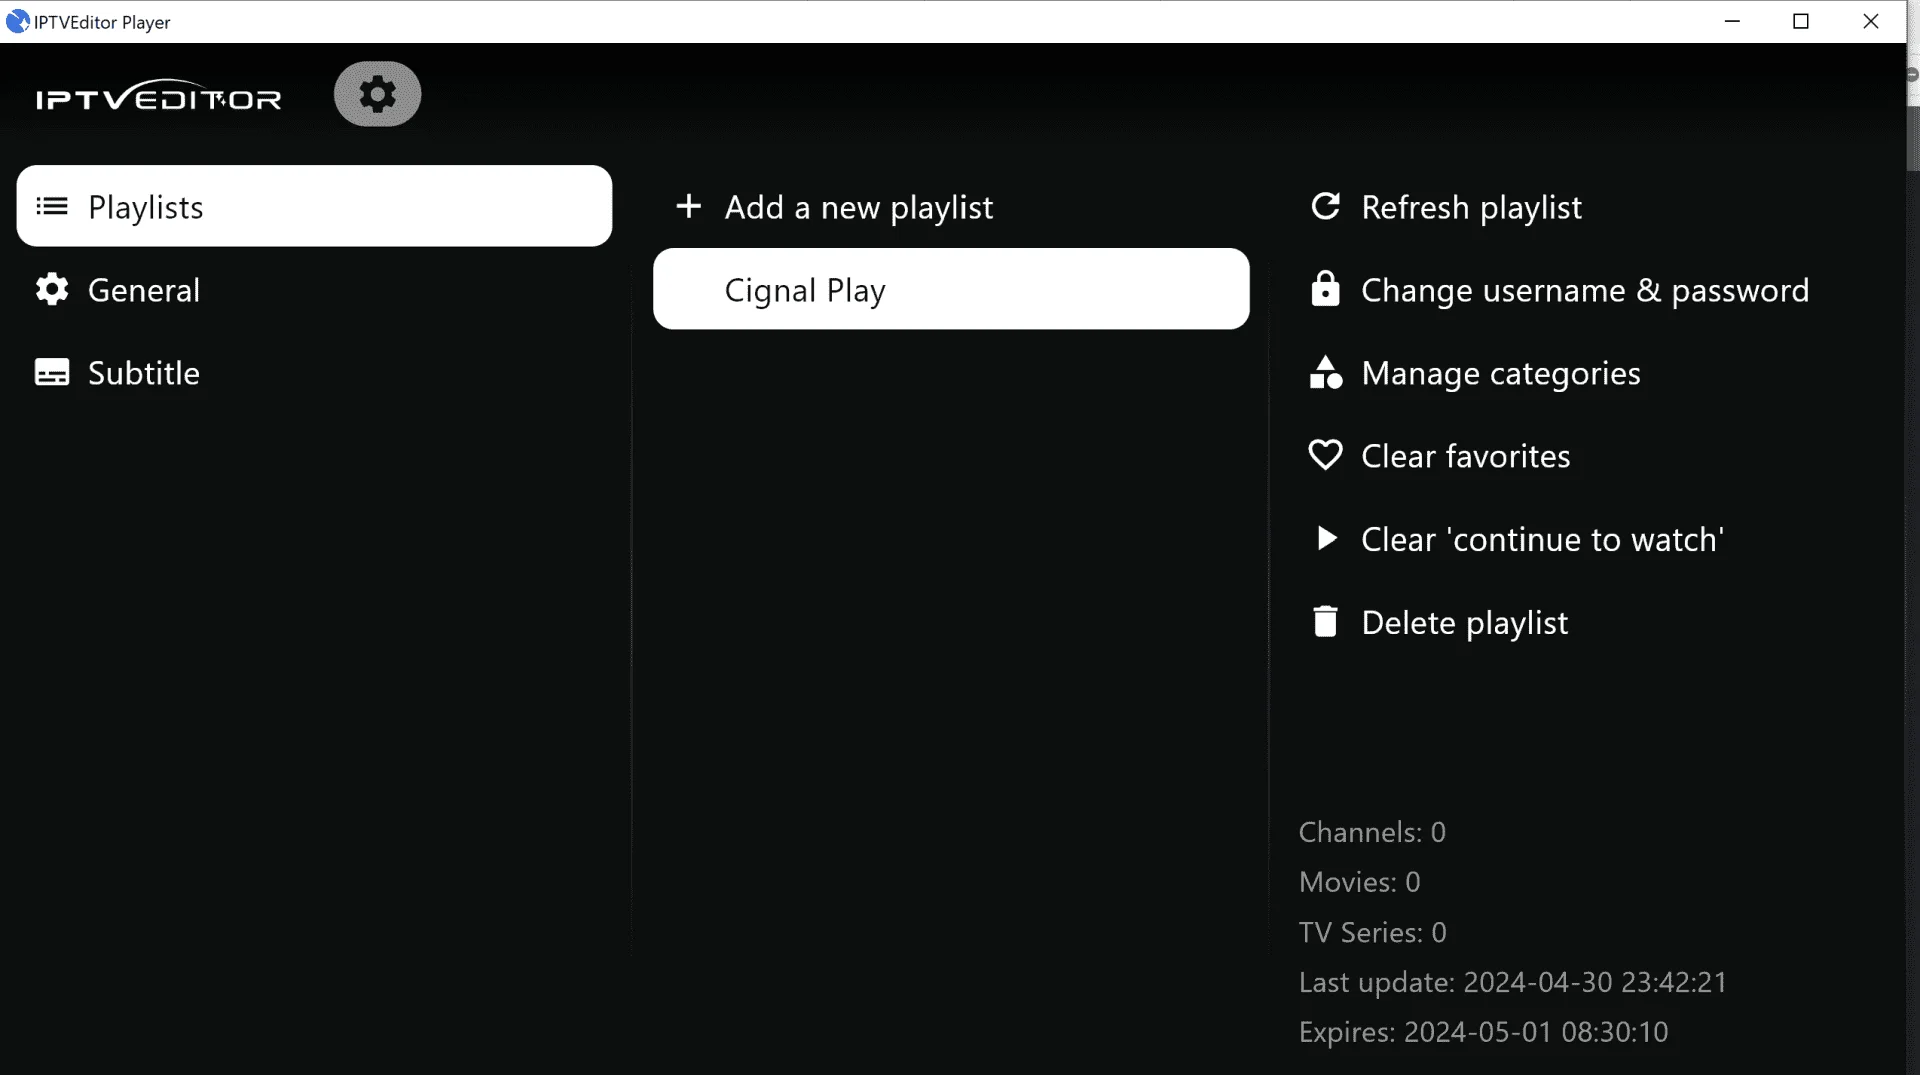This screenshot has width=1920, height=1075.
Task: Click 'Delete playlist' text
Action: point(1465,622)
